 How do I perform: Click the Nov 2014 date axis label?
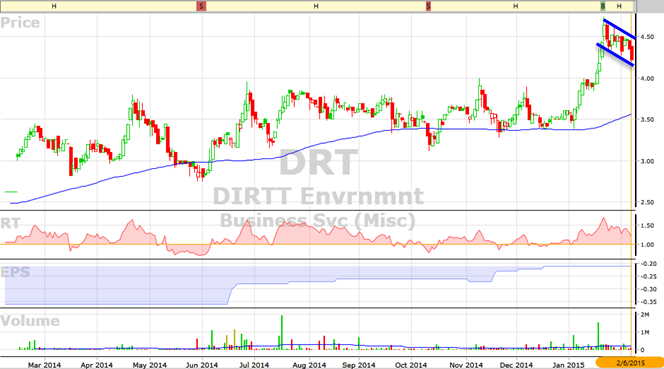466,365
